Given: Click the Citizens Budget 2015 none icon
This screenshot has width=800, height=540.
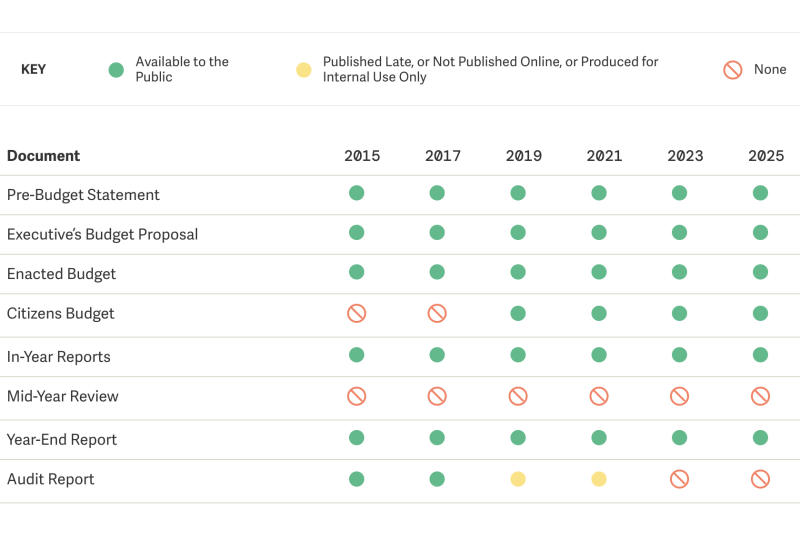Looking at the screenshot, I should [356, 313].
